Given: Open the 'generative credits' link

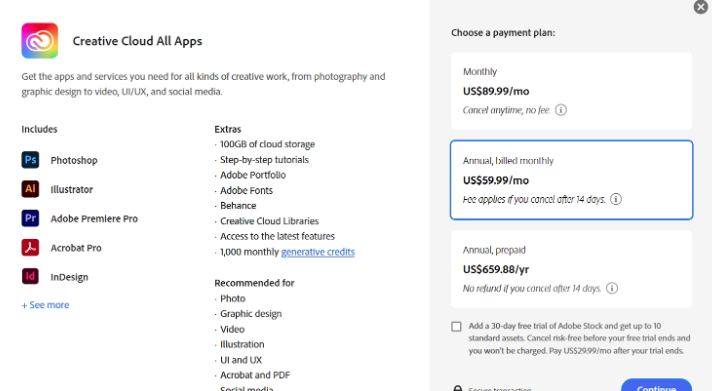Looking at the screenshot, I should pyautogui.click(x=318, y=252).
